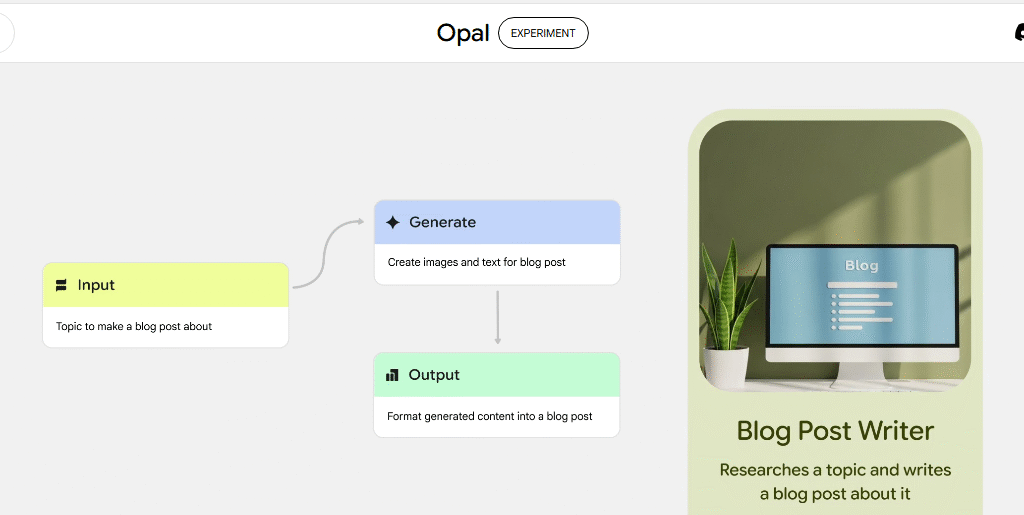Click "Format generated content into a blog post" text
This screenshot has height=515, width=1024.
tap(490, 416)
